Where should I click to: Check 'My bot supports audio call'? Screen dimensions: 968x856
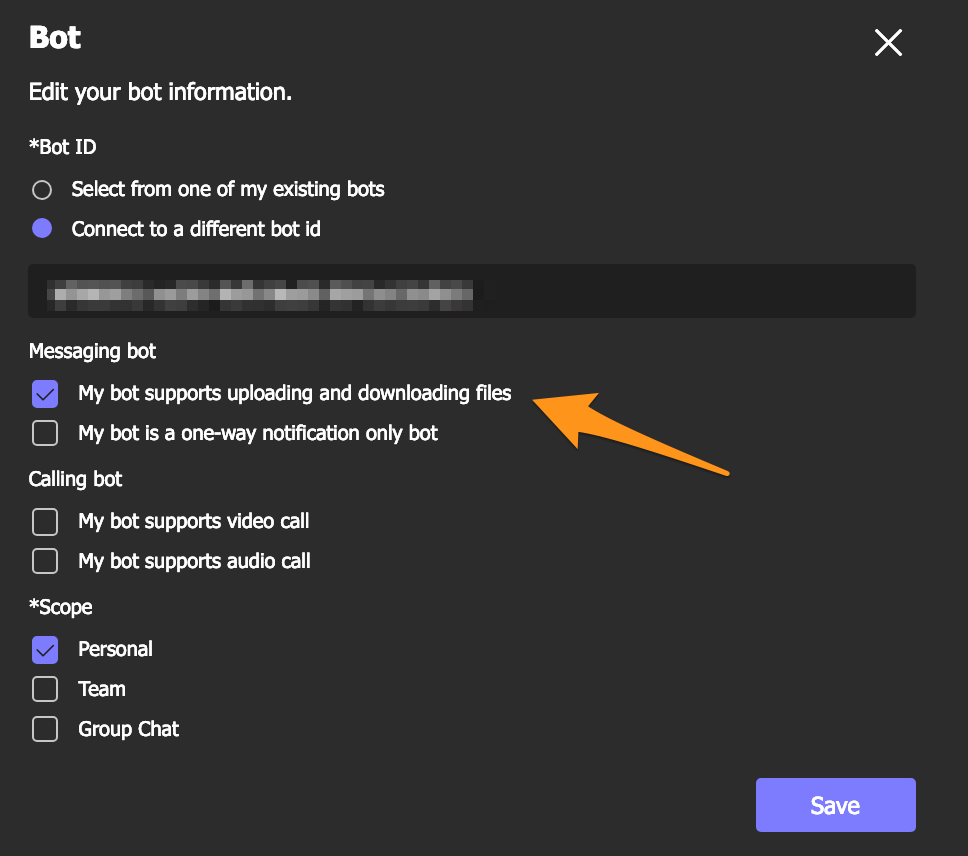pos(45,561)
